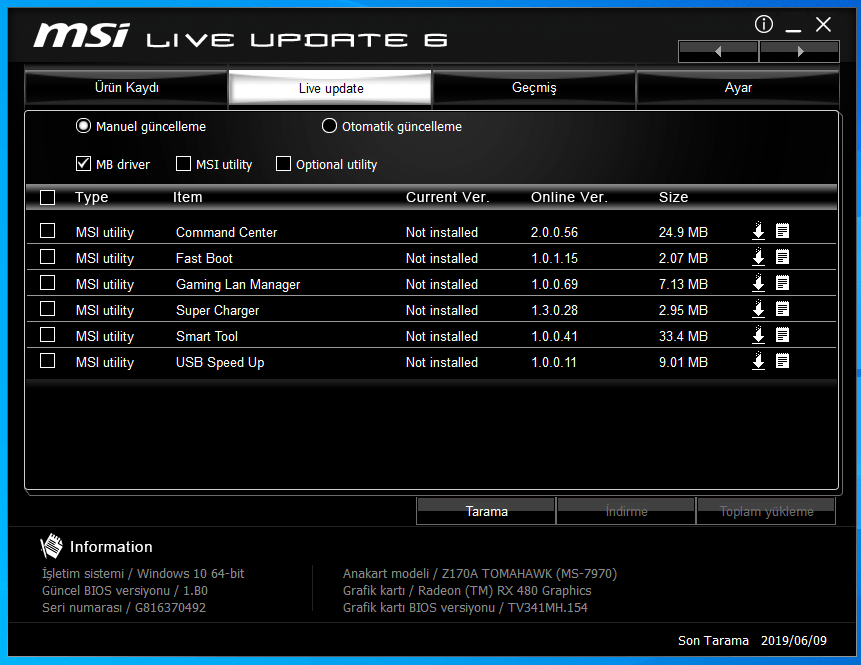Download Smart Tool via its download icon

click(758, 334)
